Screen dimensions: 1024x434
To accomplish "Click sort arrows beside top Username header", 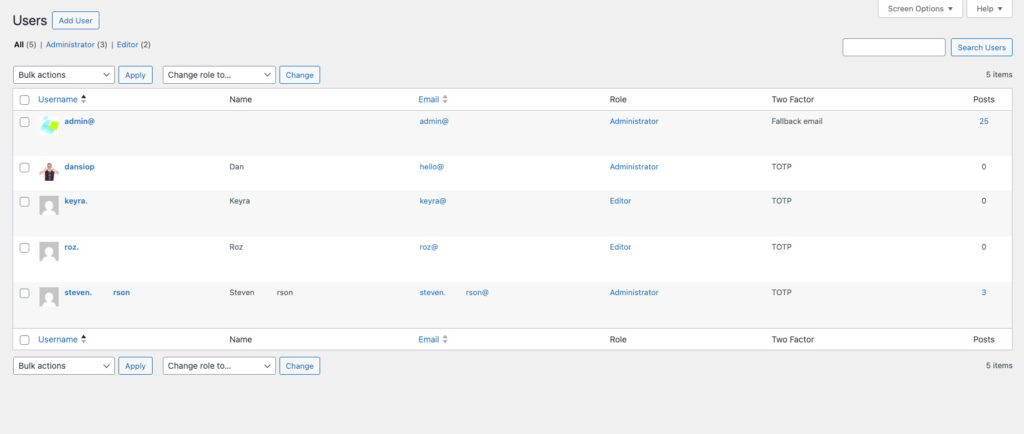I will (x=84, y=99).
